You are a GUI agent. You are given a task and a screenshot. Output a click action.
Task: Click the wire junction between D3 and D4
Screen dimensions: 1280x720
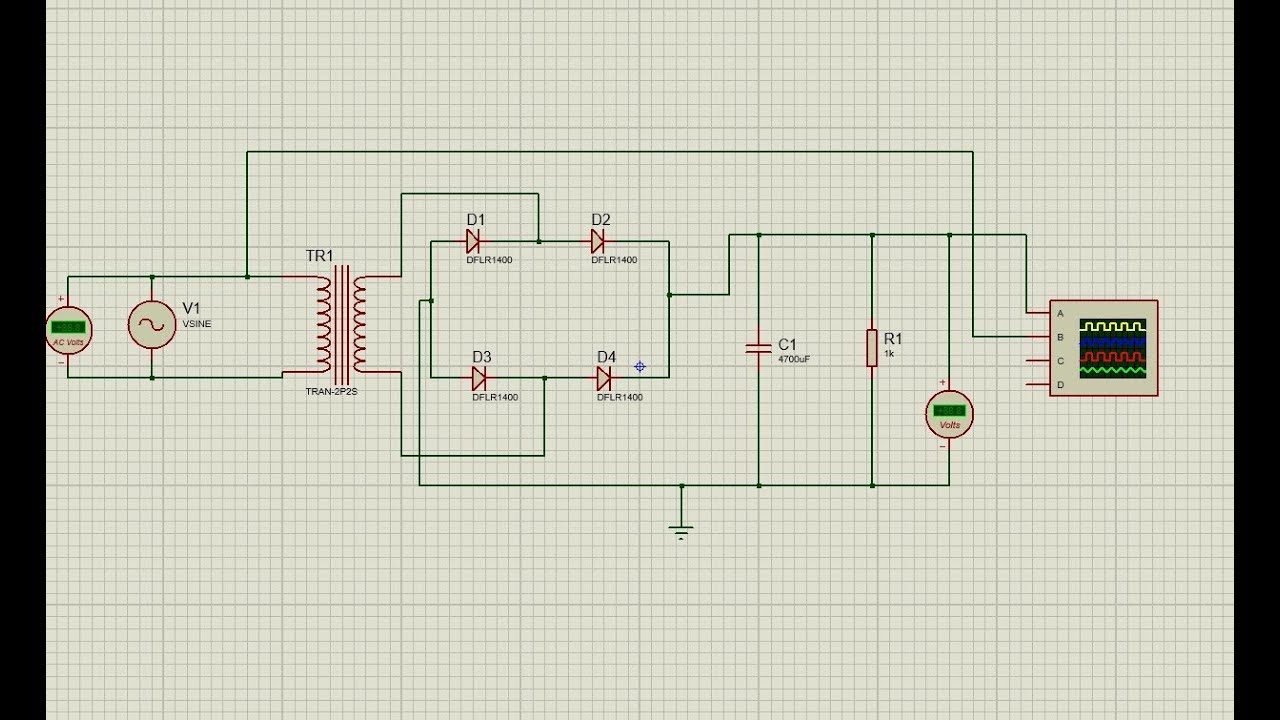point(544,378)
